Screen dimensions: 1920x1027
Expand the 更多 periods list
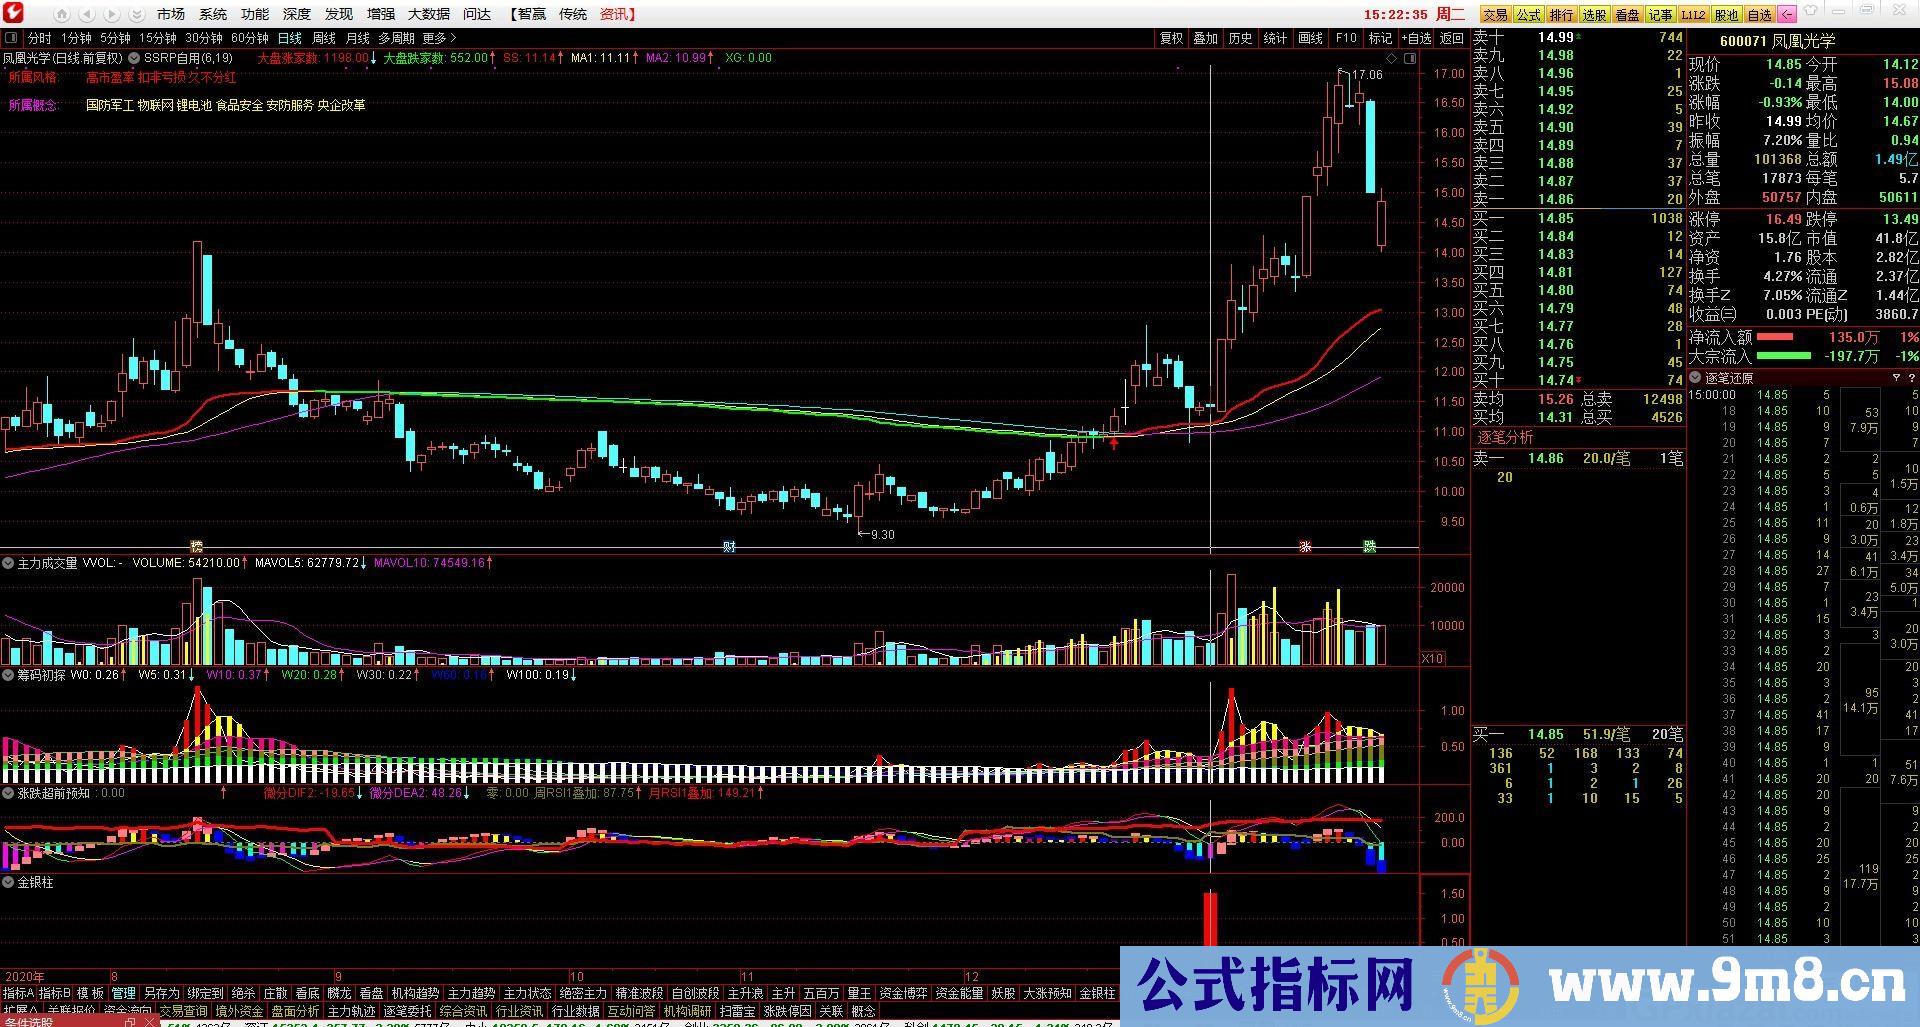click(439, 38)
